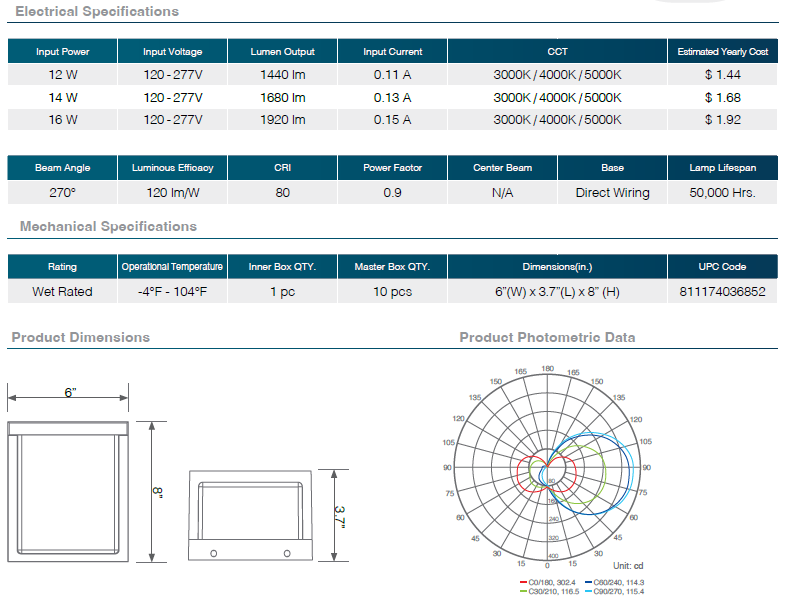This screenshot has width=791, height=603.
Task: Click the Estimated Yearly Cost header
Action: pyautogui.click(x=723, y=52)
